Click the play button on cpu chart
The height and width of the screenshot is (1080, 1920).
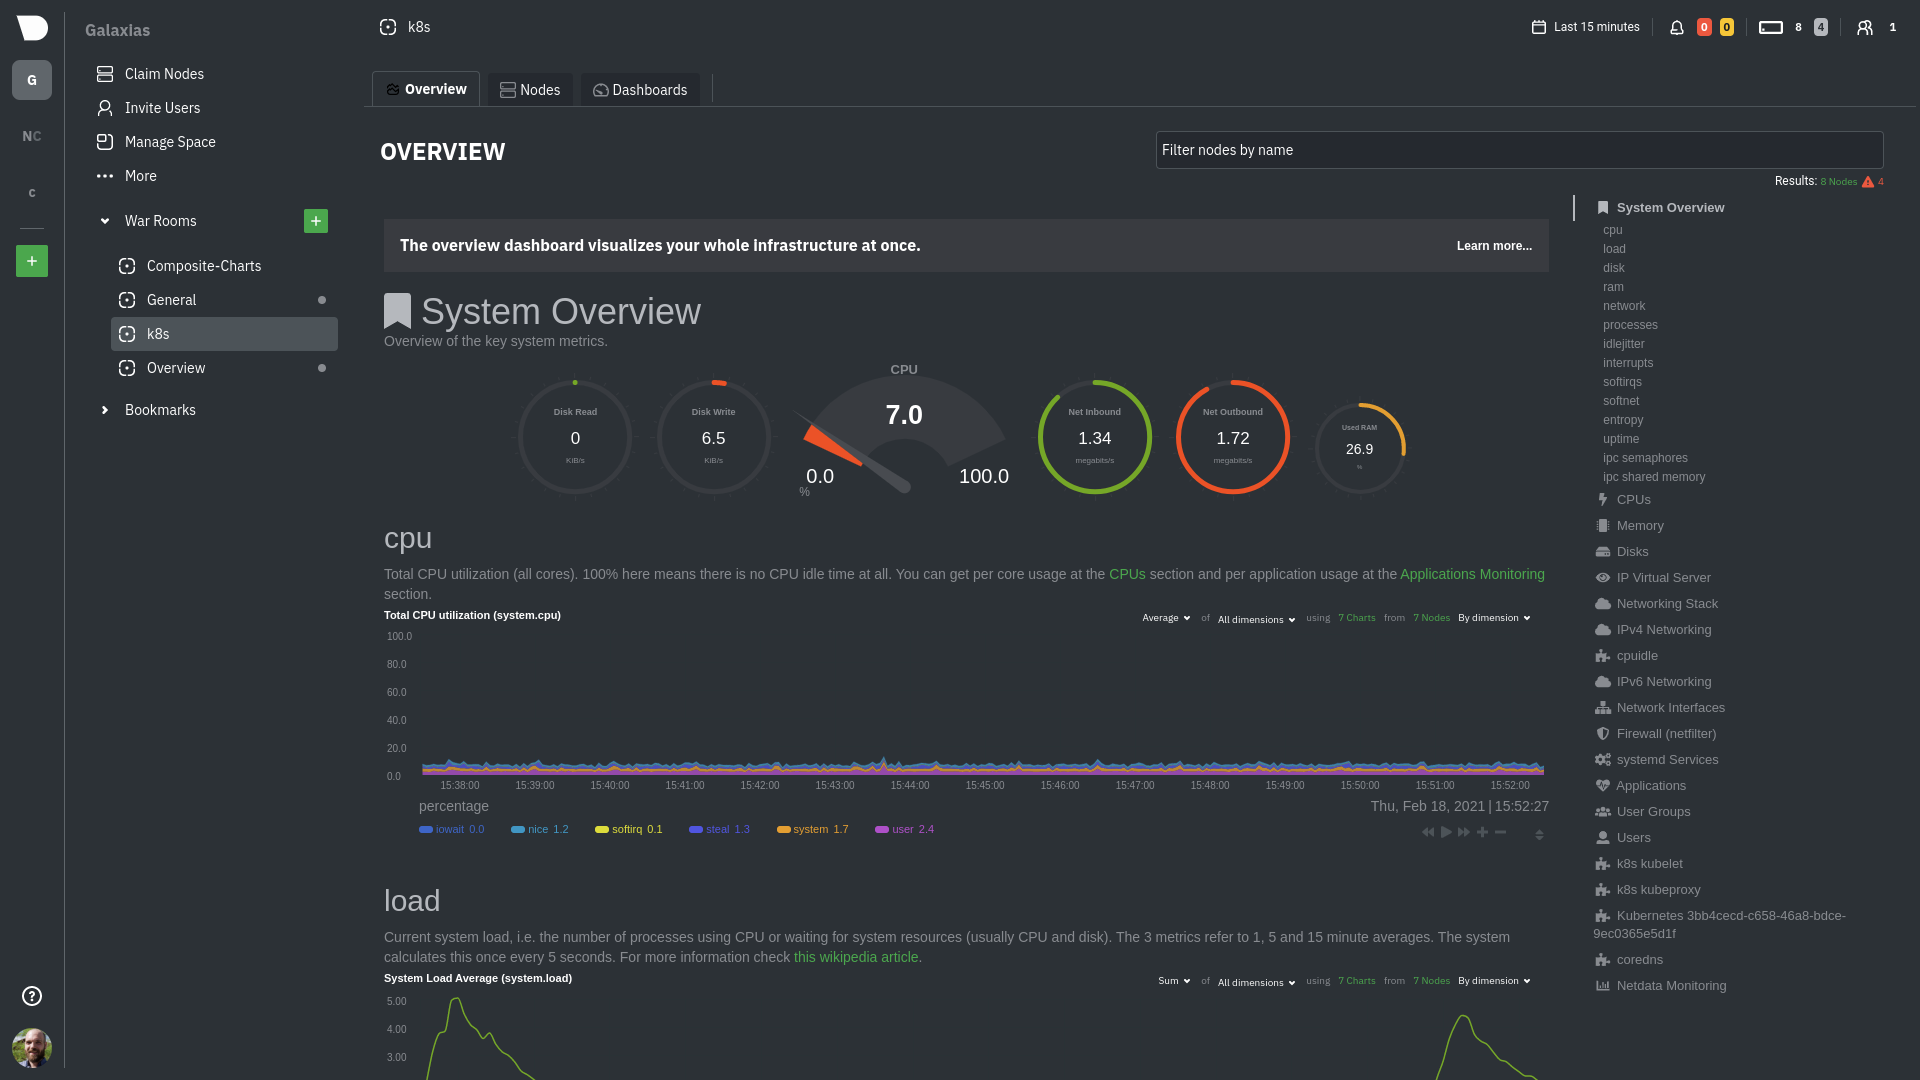pyautogui.click(x=1446, y=832)
